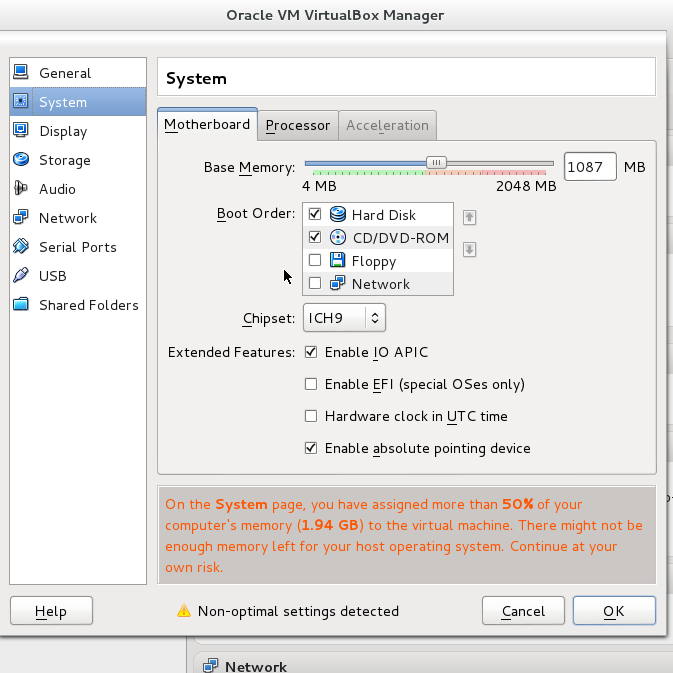Image resolution: width=673 pixels, height=673 pixels.
Task: Click Network icon in background manager window
Action: coord(210,665)
